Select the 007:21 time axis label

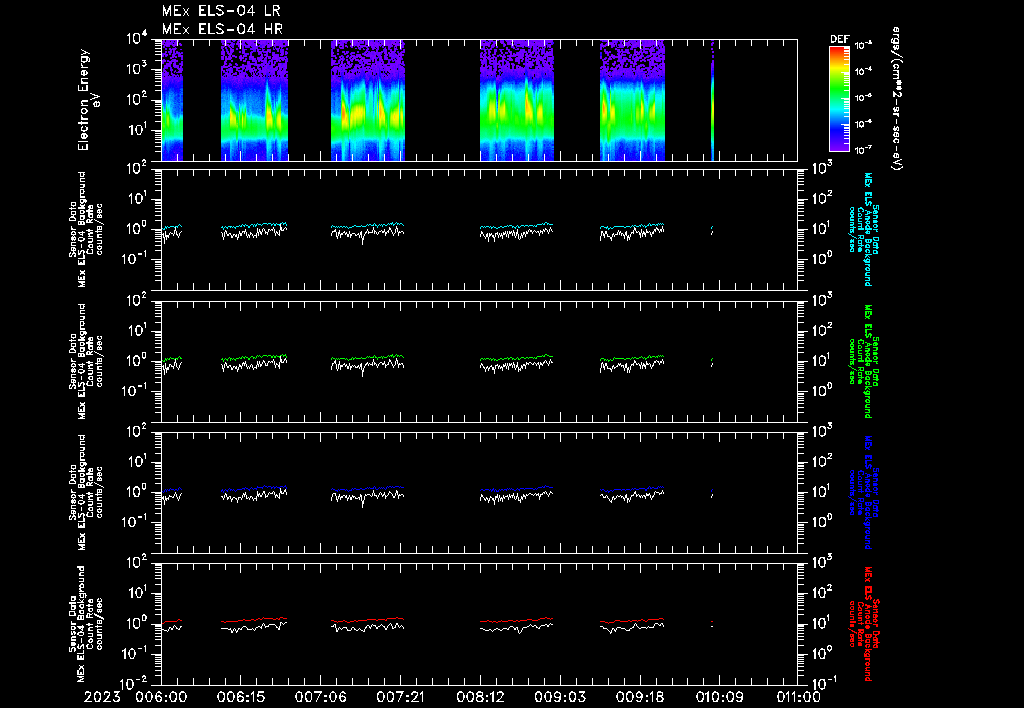(400, 697)
